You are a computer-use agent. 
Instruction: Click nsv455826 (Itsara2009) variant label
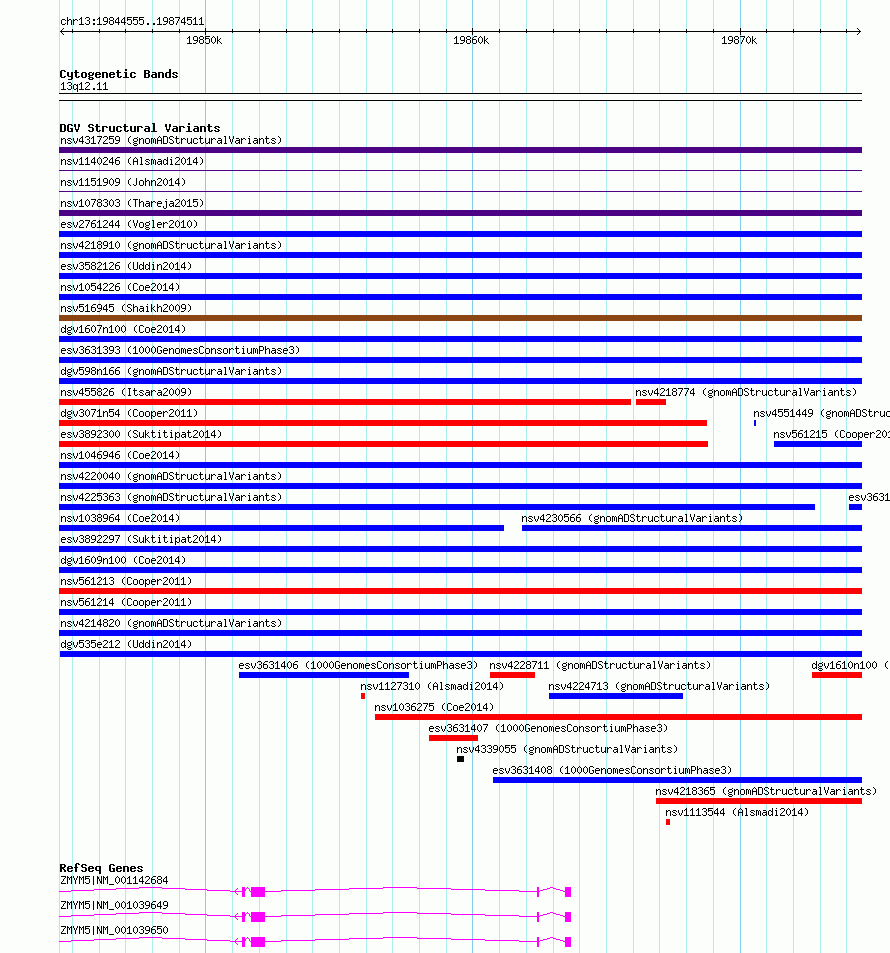pyautogui.click(x=126, y=392)
